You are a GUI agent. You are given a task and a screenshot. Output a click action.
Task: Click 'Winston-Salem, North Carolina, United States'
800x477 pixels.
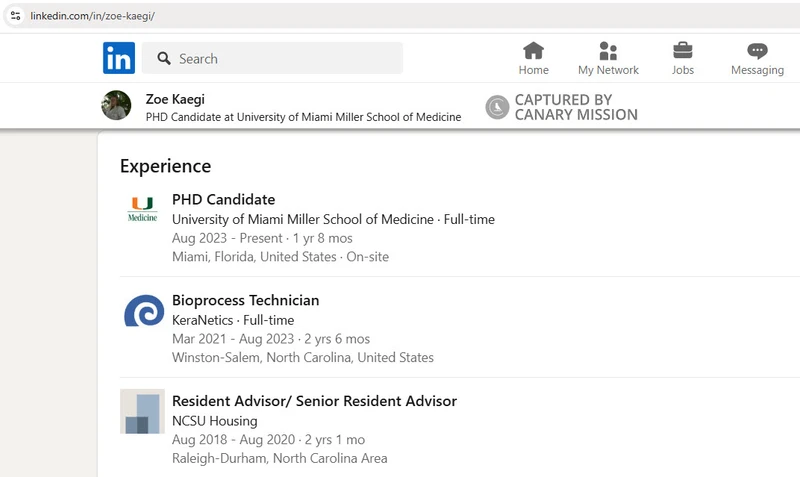303,358
